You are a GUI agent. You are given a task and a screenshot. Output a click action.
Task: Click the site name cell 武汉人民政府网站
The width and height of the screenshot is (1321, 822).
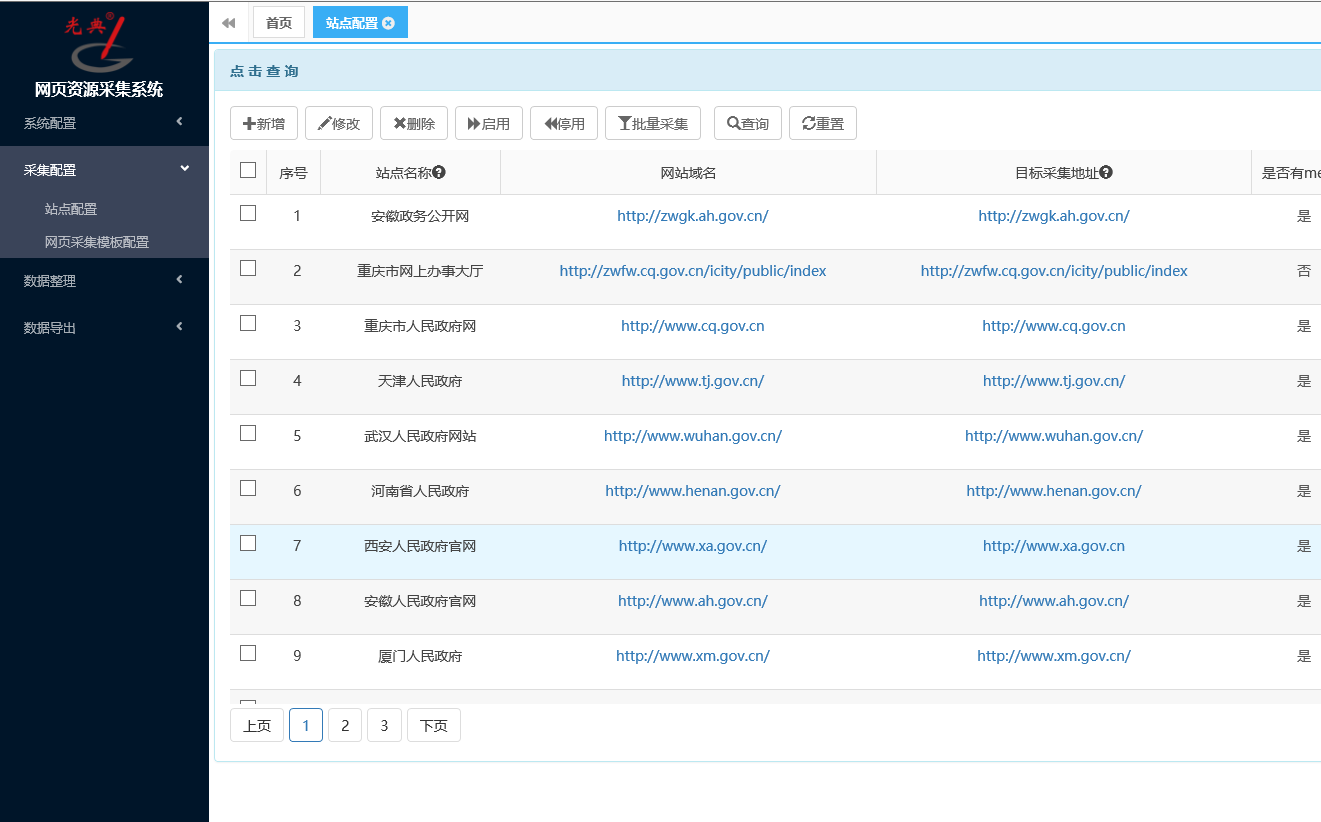[420, 436]
